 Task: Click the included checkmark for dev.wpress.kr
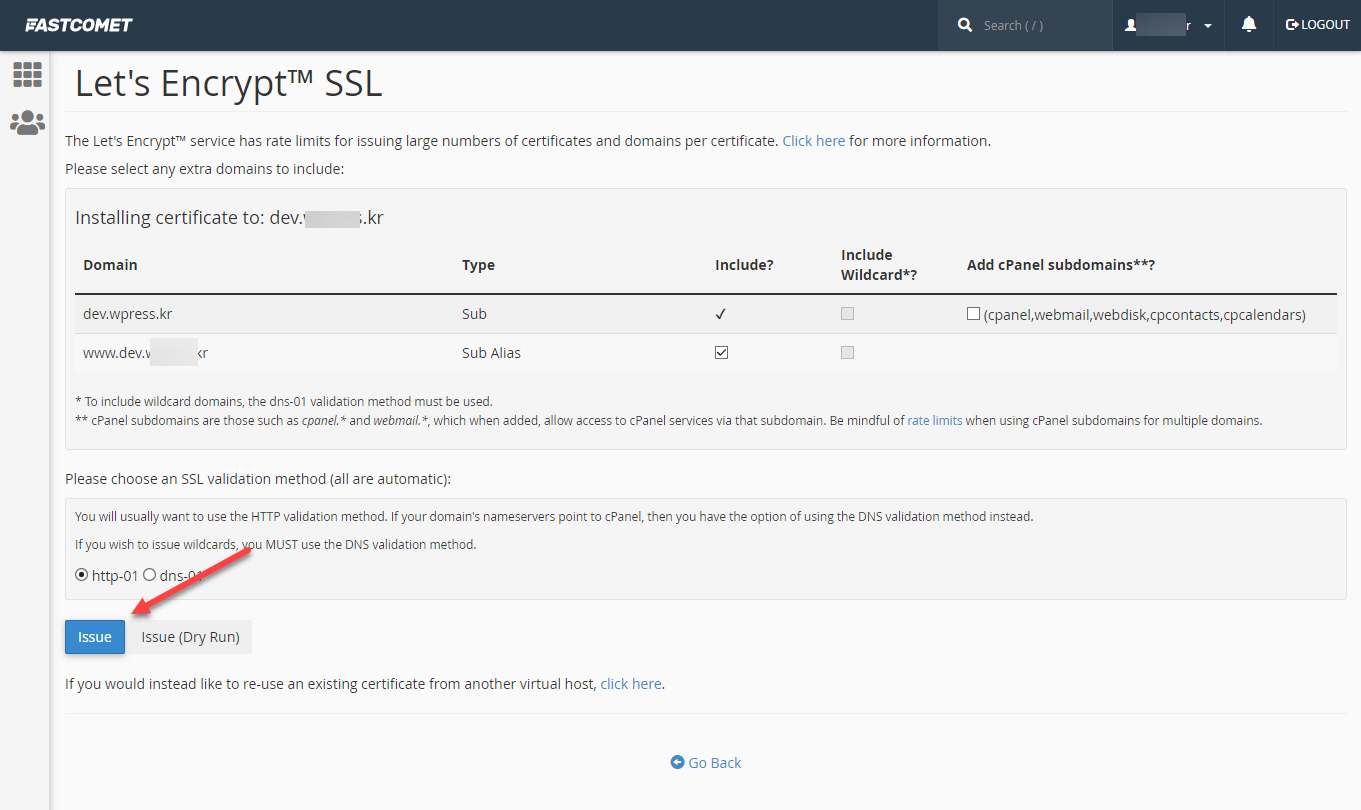click(x=721, y=314)
